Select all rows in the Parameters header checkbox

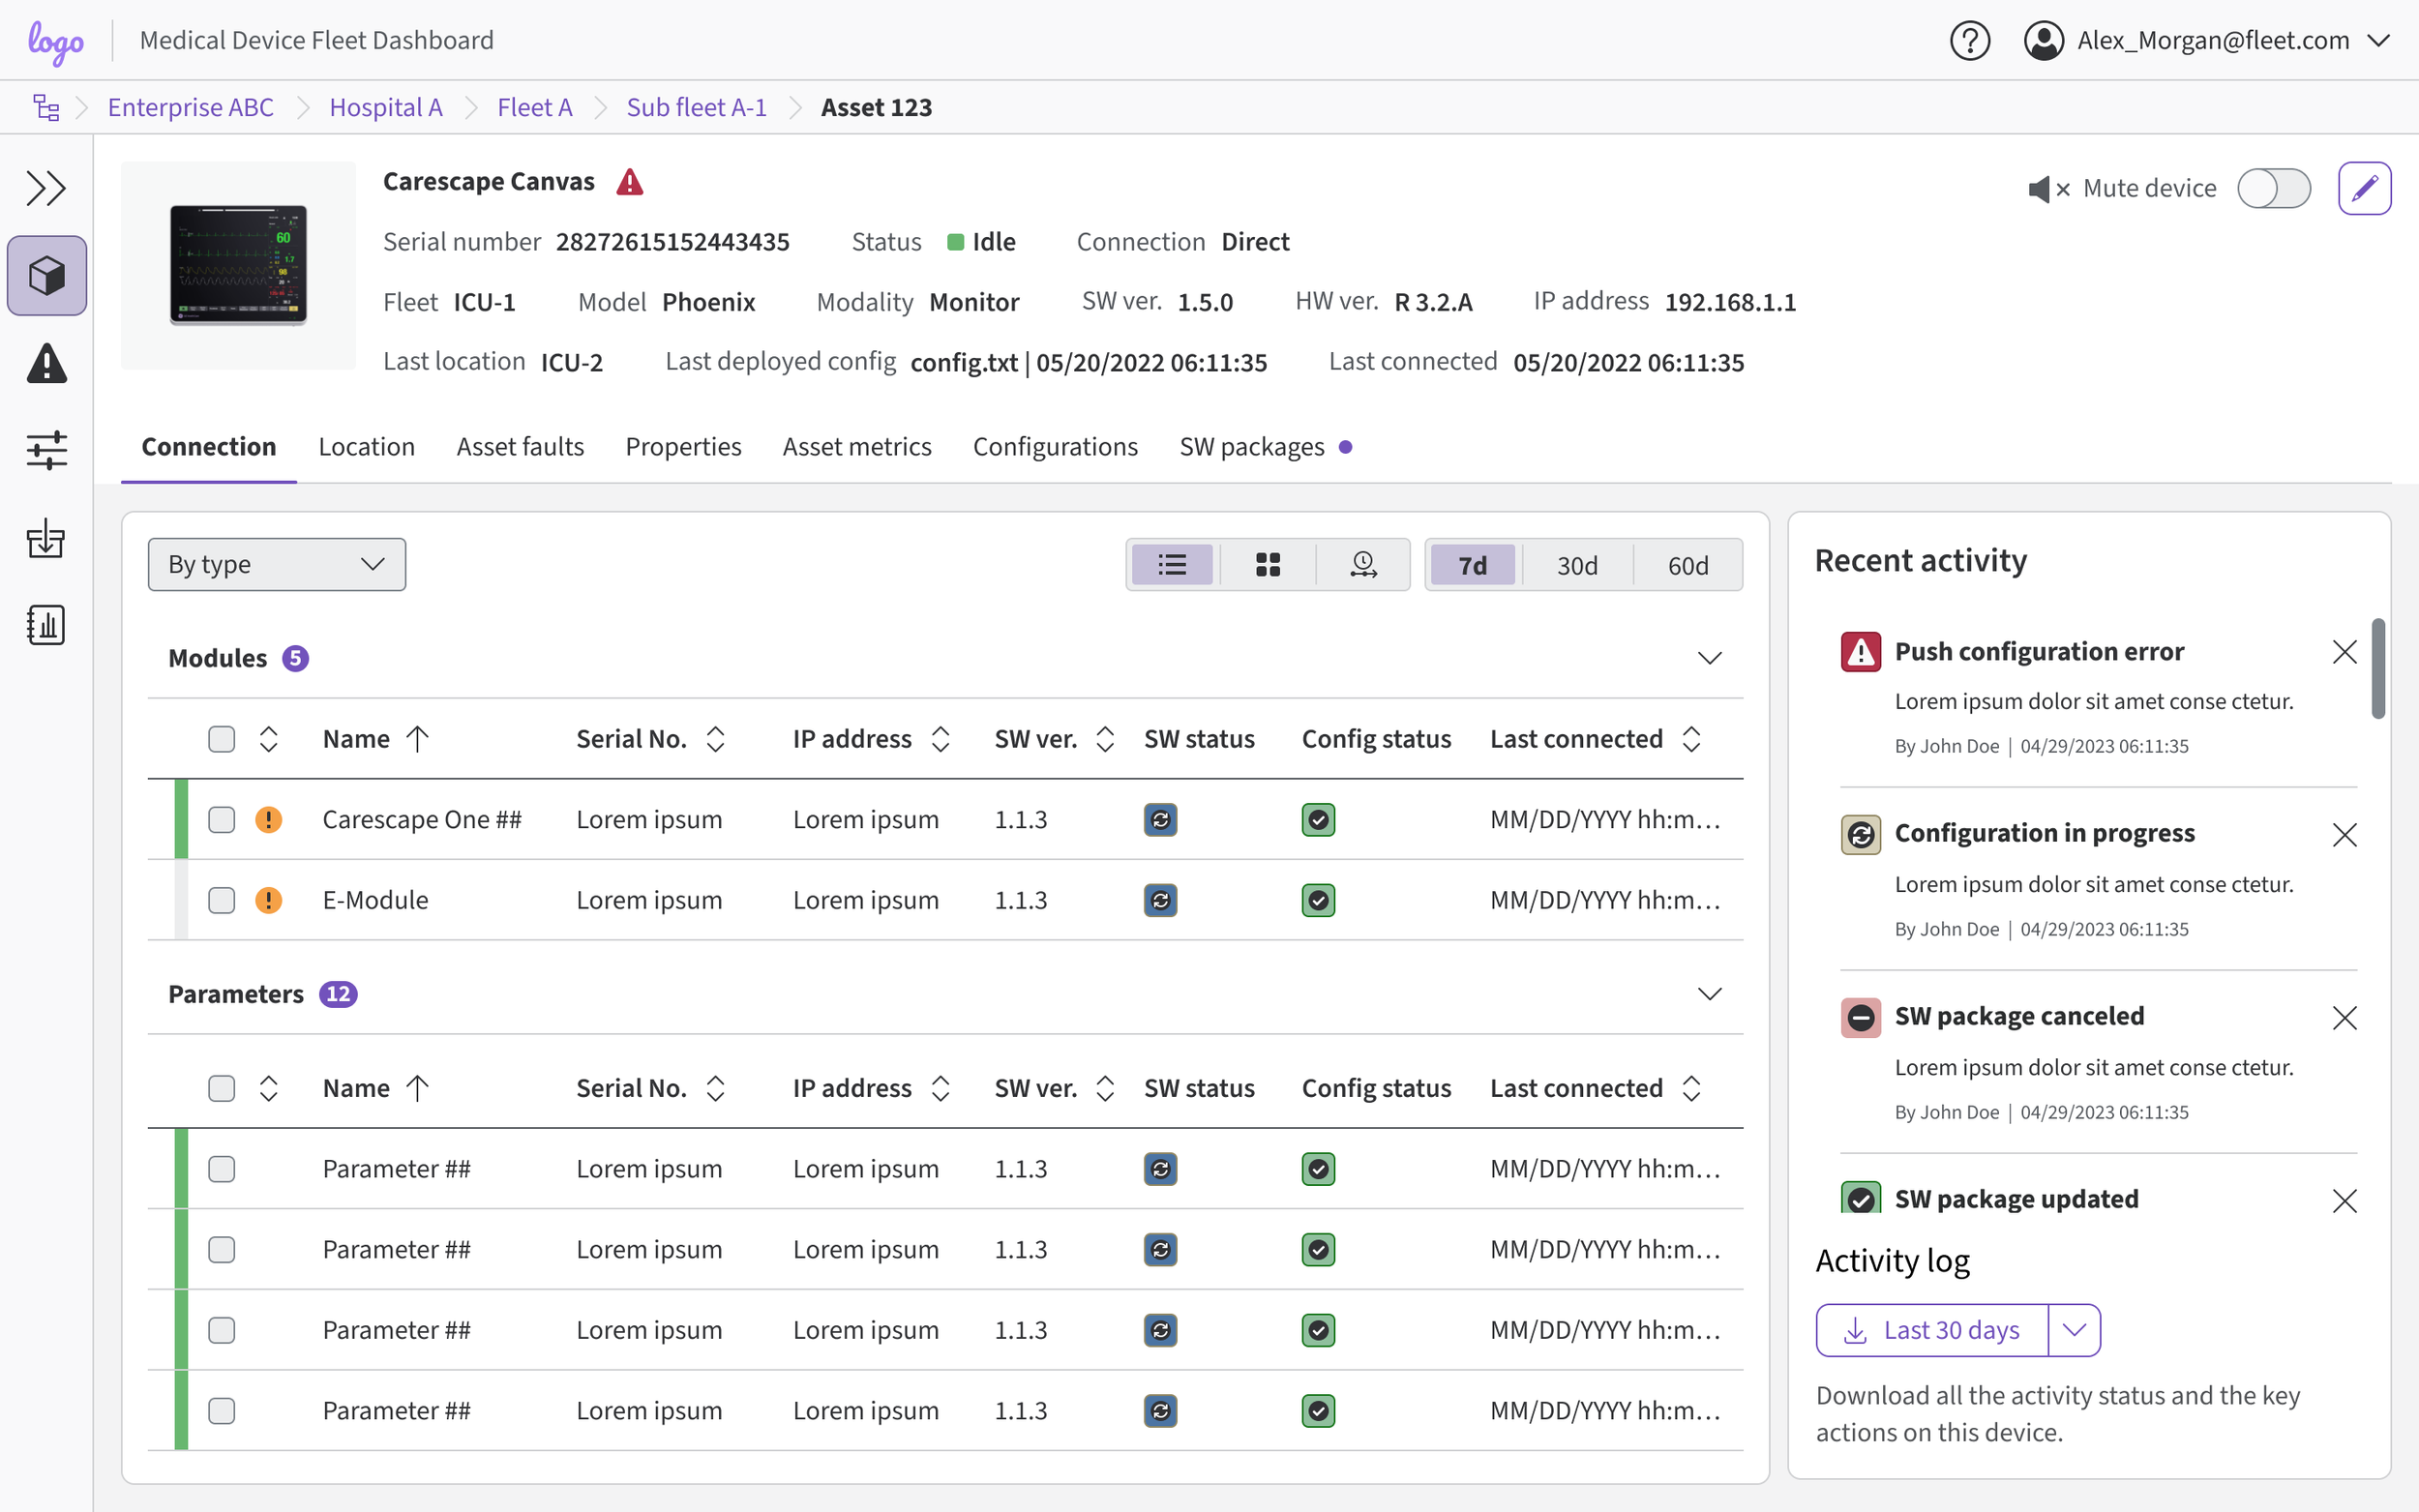point(221,1088)
